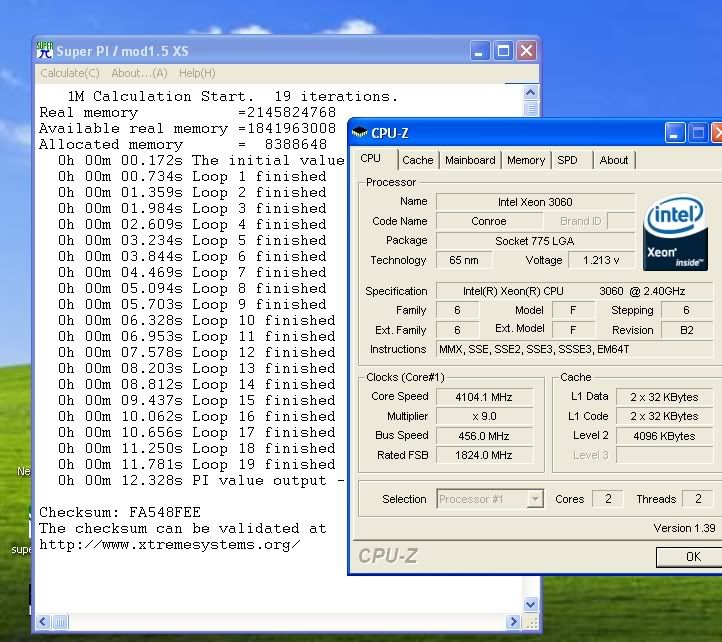Screen dimensions: 722x642
Task: Click the Intel Xeon inside logo
Action: tap(675, 232)
